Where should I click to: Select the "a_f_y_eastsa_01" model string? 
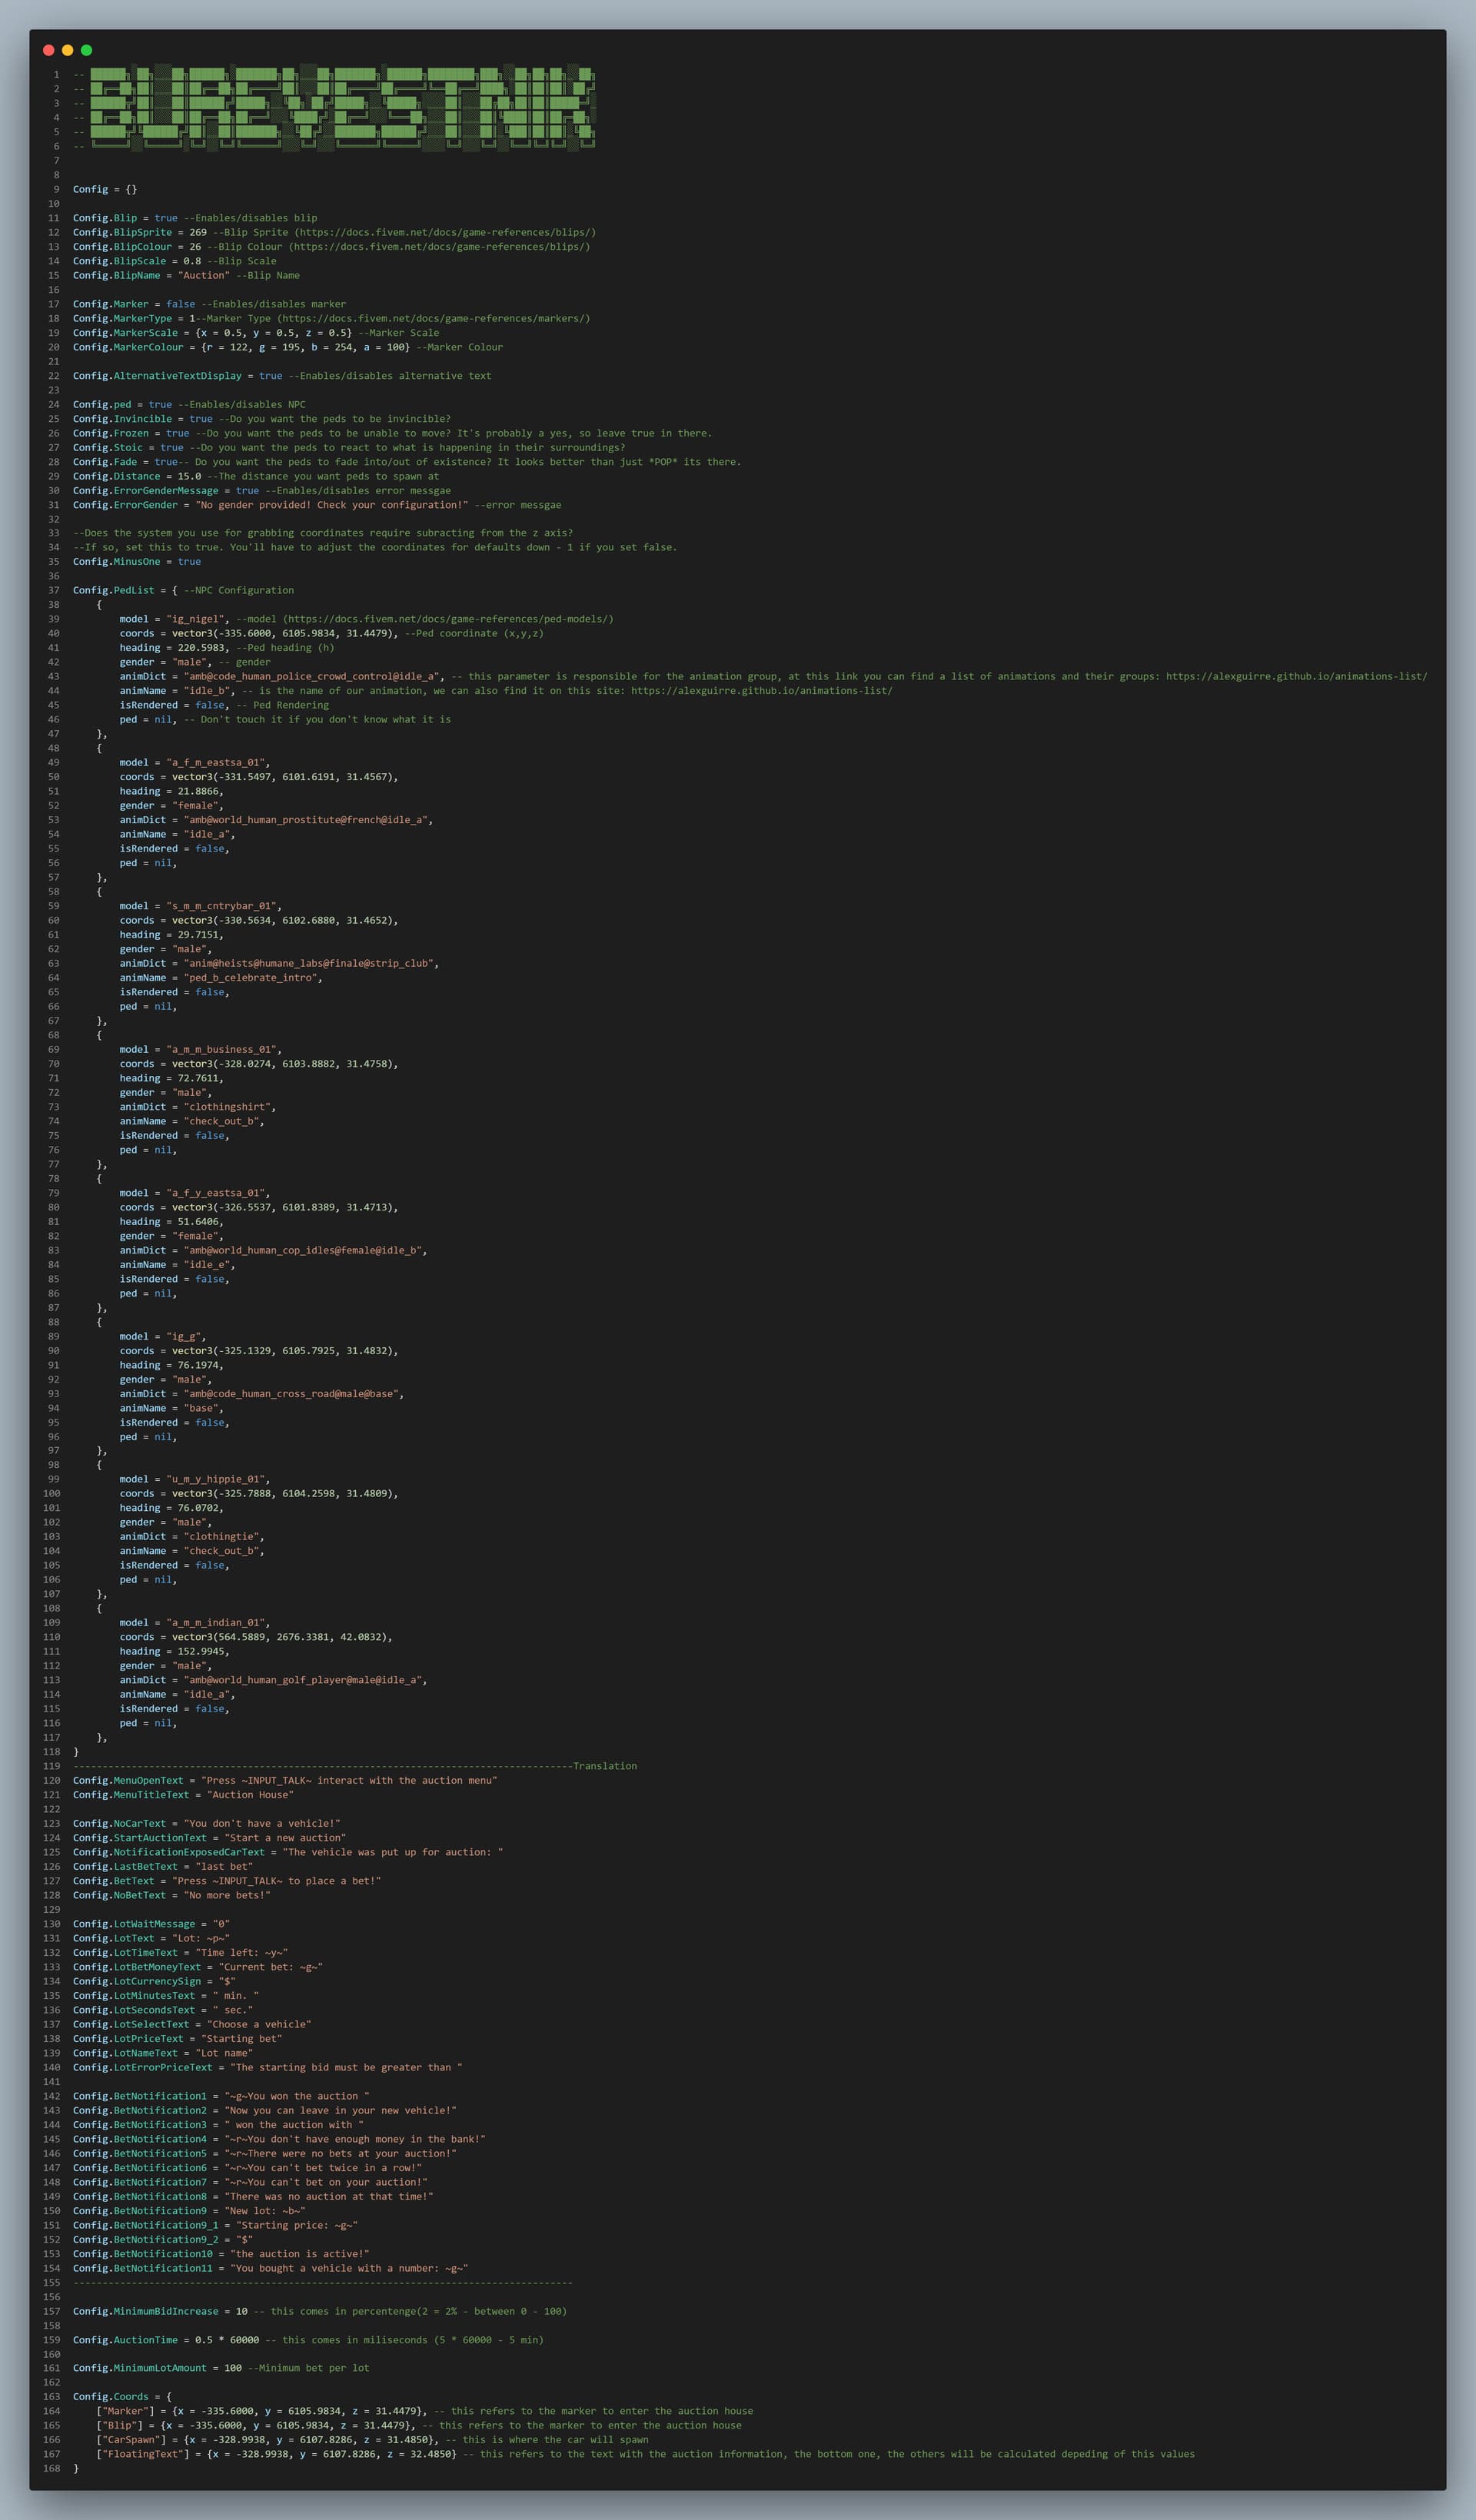pos(216,1193)
